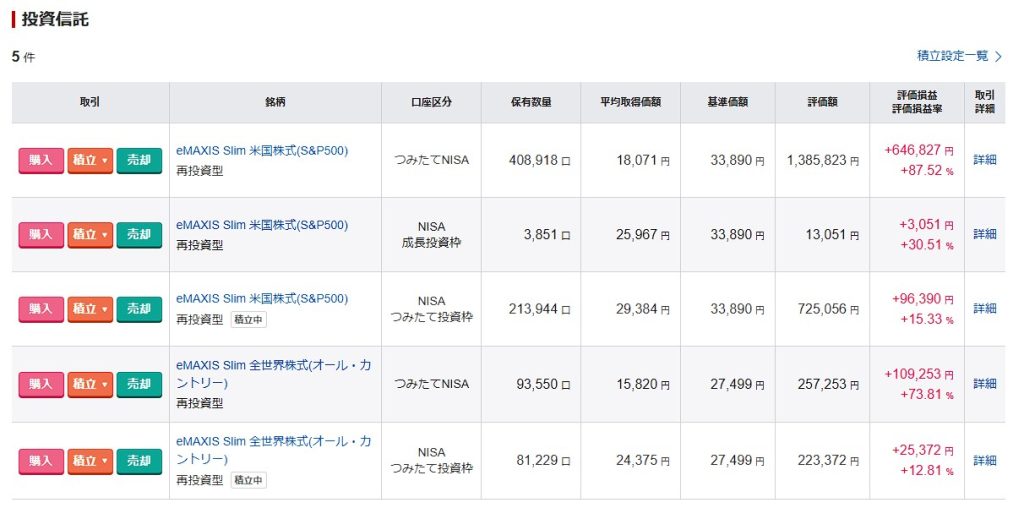Open 詳細 for NISA成長投資枠 row

tap(984, 234)
